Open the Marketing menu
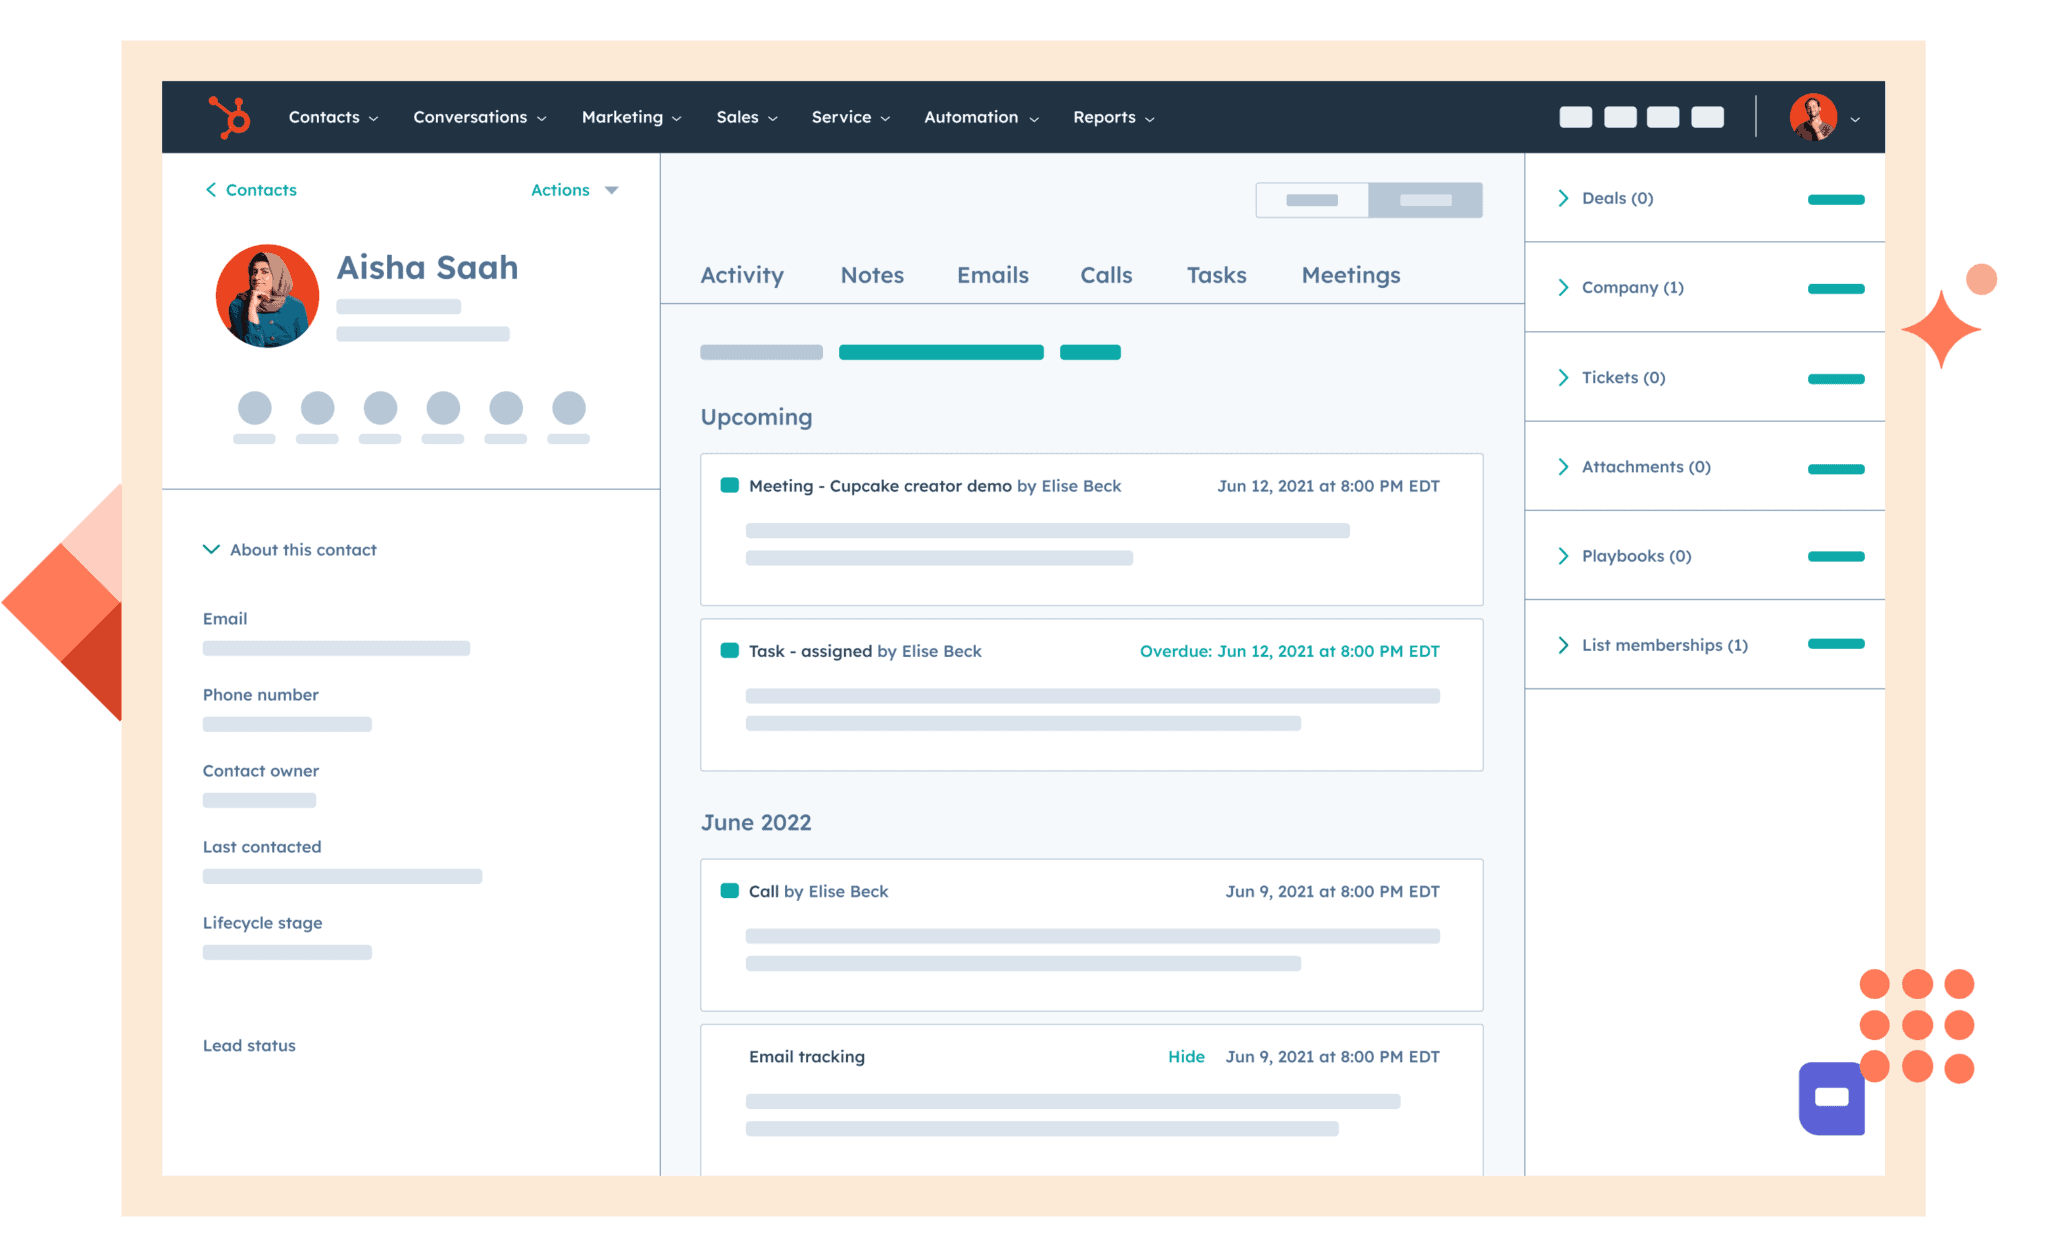 point(631,117)
